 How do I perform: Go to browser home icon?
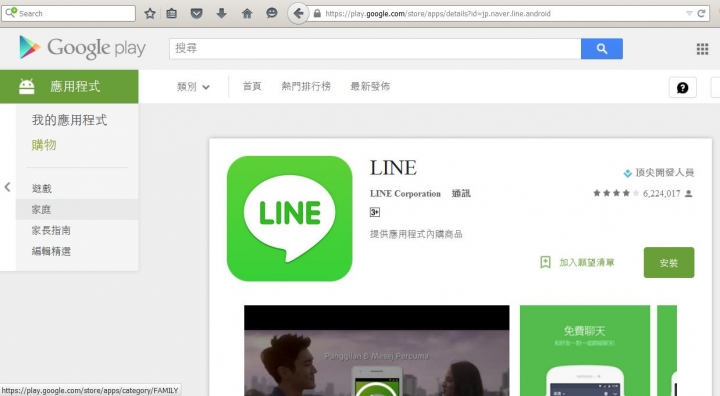point(247,13)
